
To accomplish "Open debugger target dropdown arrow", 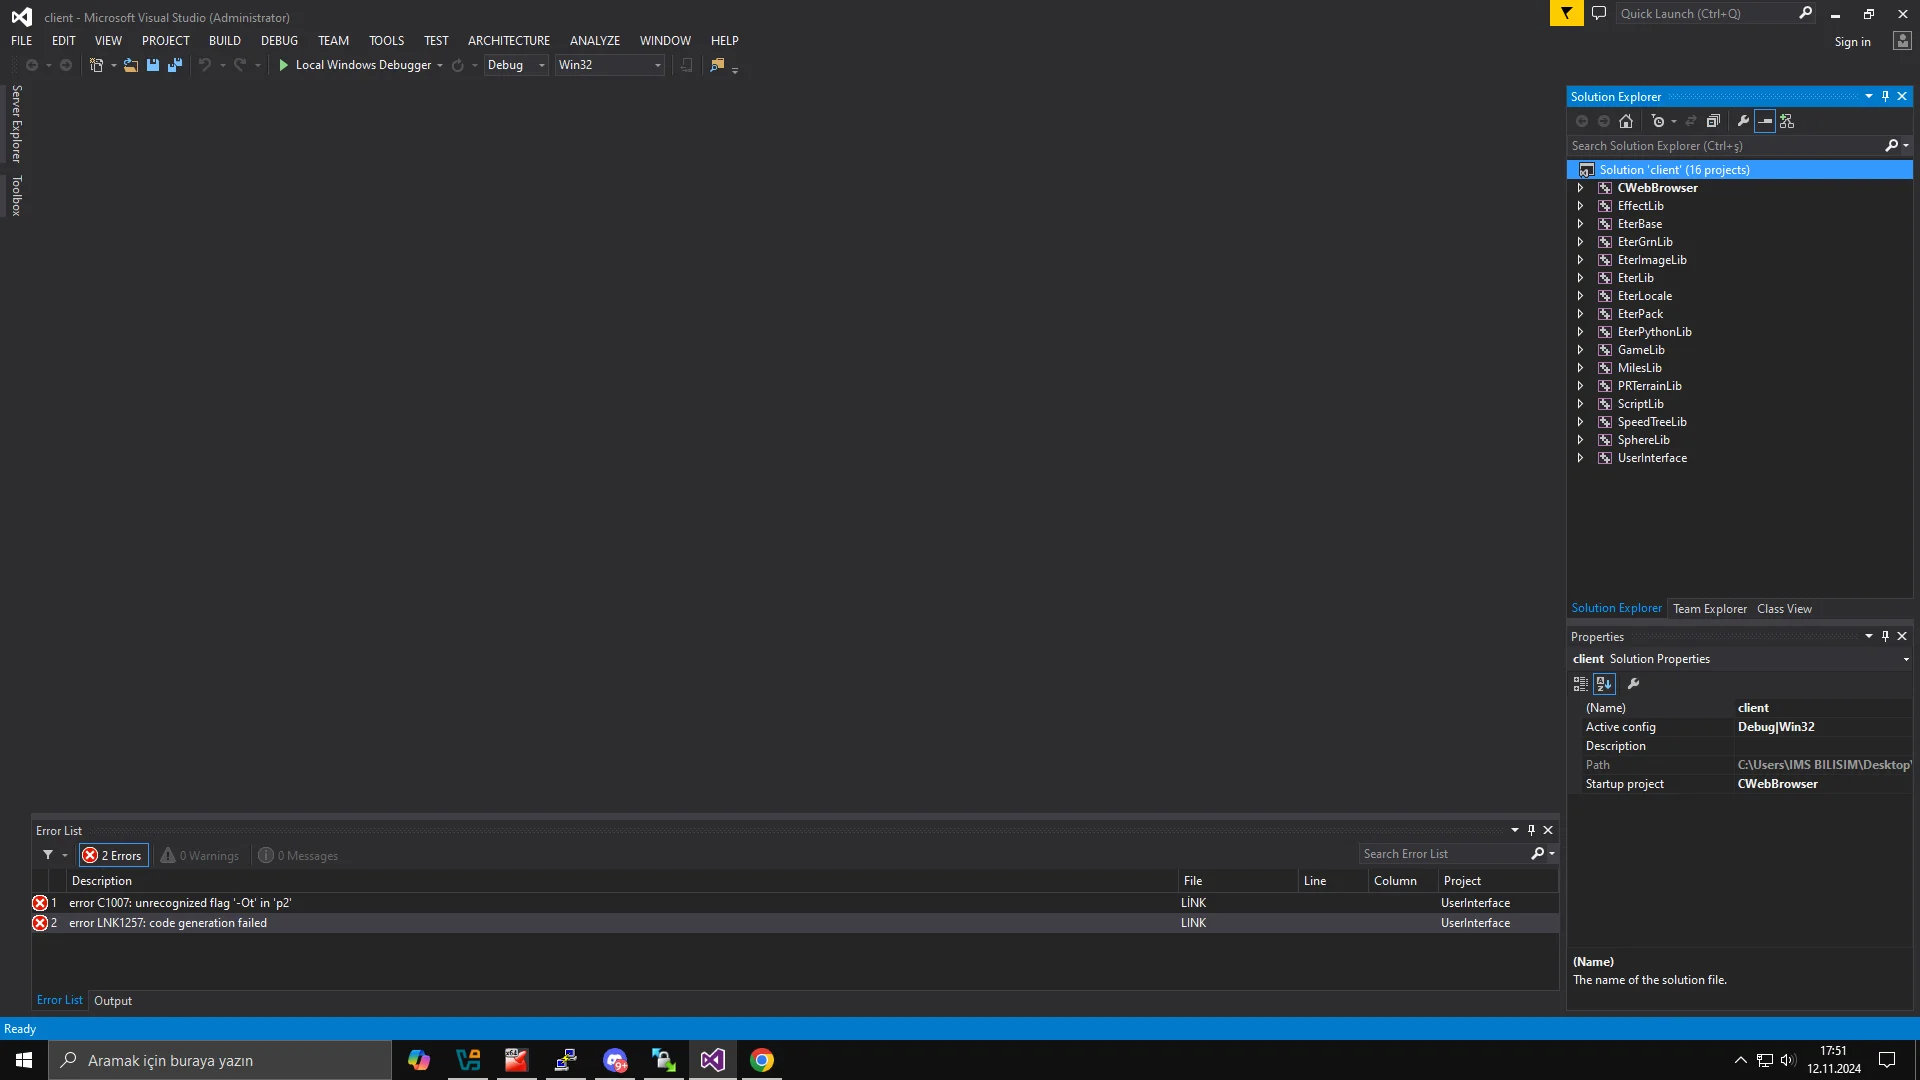I will [440, 65].
